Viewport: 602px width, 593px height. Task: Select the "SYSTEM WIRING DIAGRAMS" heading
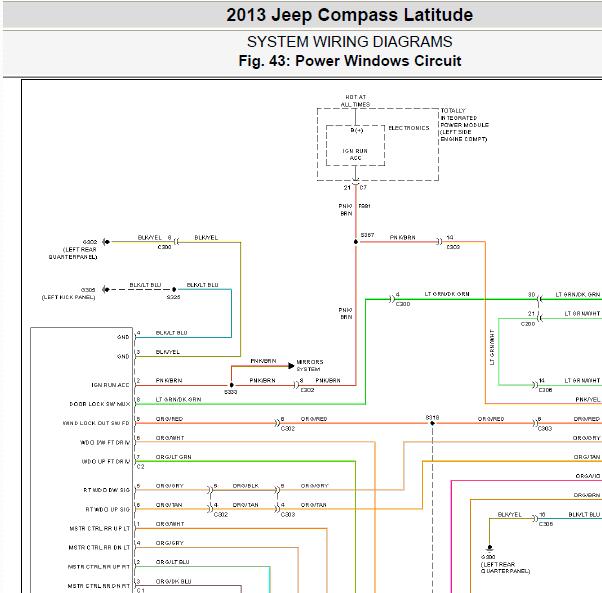coord(349,41)
